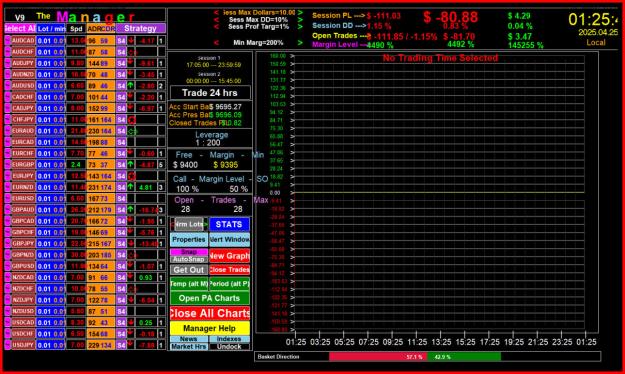Click the Select All header button
This screenshot has height=374, width=625.
point(20,28)
